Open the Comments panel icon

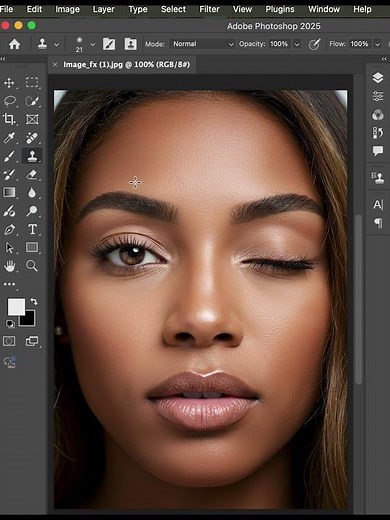coord(378,151)
